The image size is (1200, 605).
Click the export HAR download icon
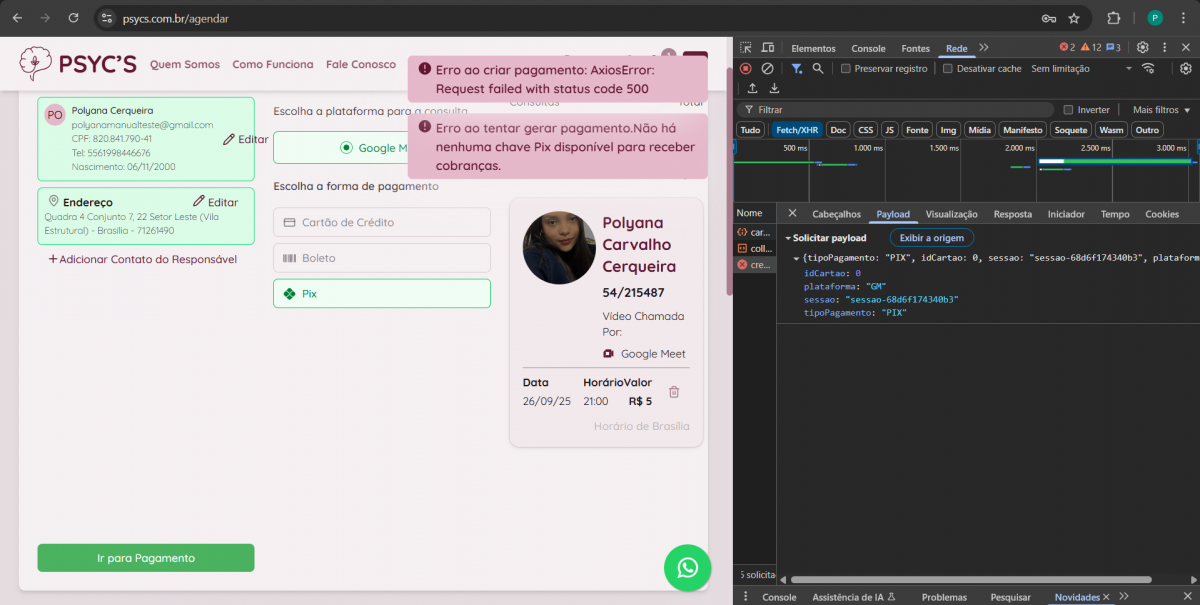coord(774,88)
